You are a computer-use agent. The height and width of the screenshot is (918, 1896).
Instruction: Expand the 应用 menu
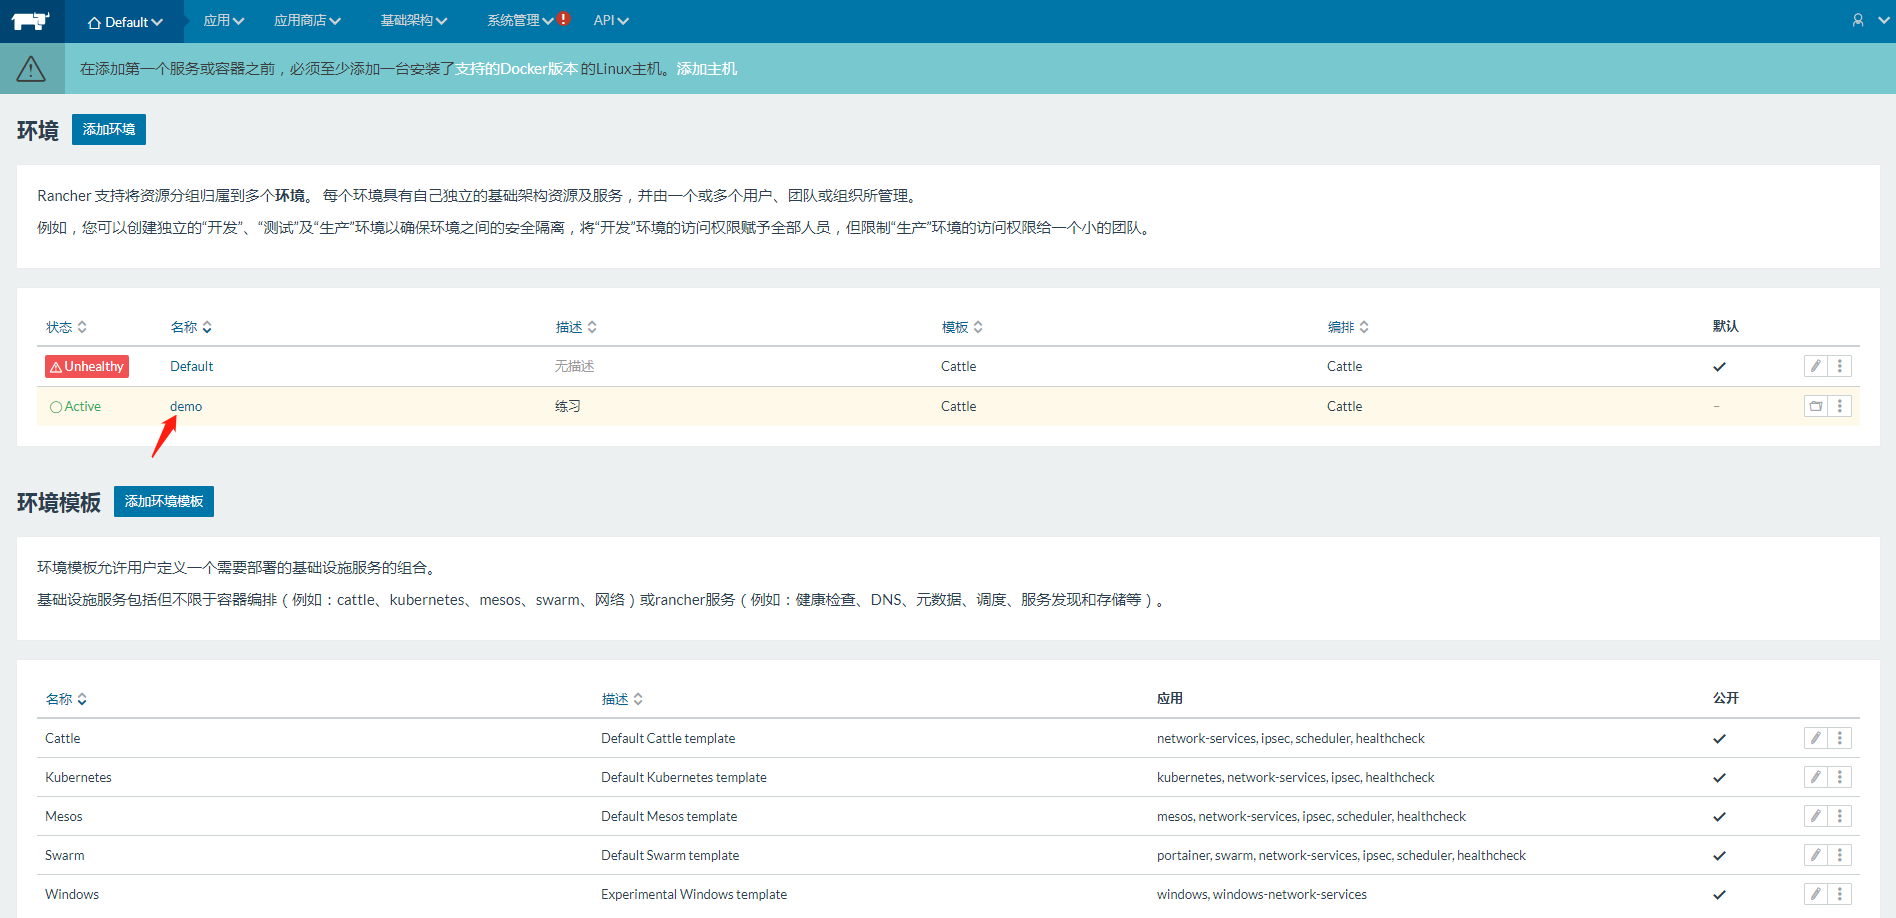click(x=224, y=20)
